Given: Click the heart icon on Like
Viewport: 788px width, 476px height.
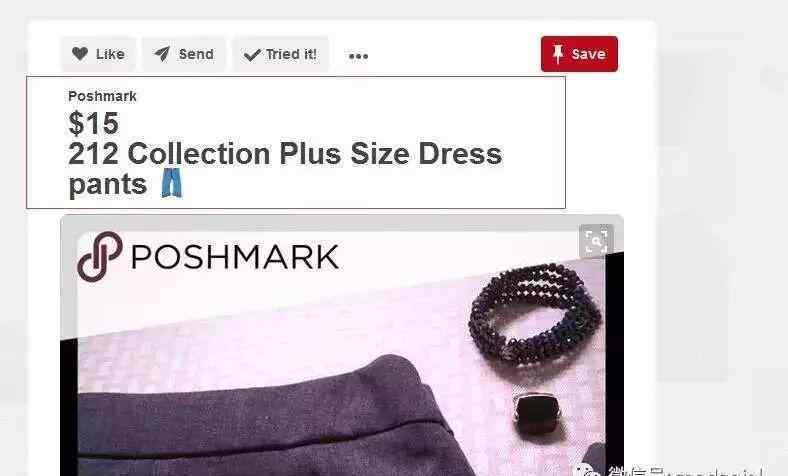Looking at the screenshot, I should tap(79, 53).
